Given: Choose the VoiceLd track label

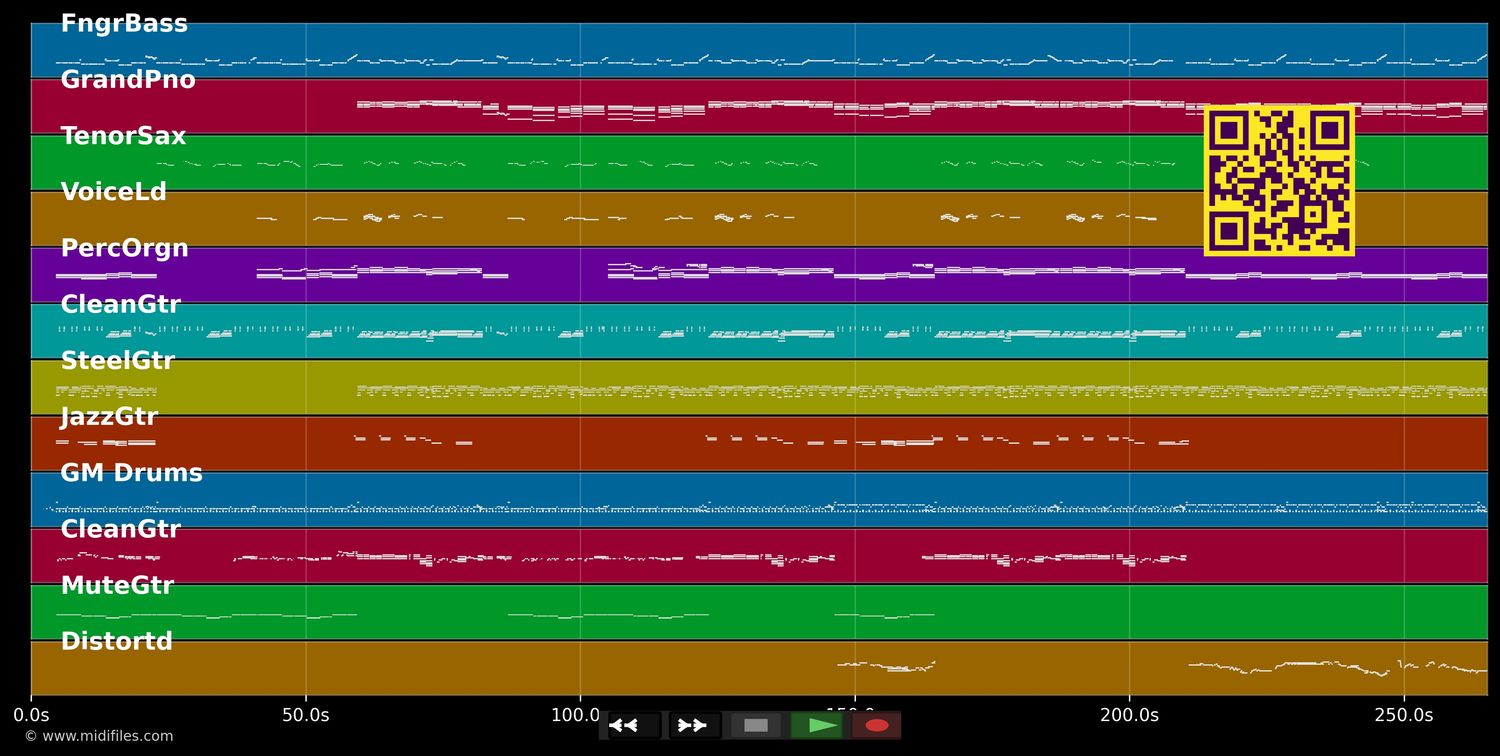Looking at the screenshot, I should 114,192.
